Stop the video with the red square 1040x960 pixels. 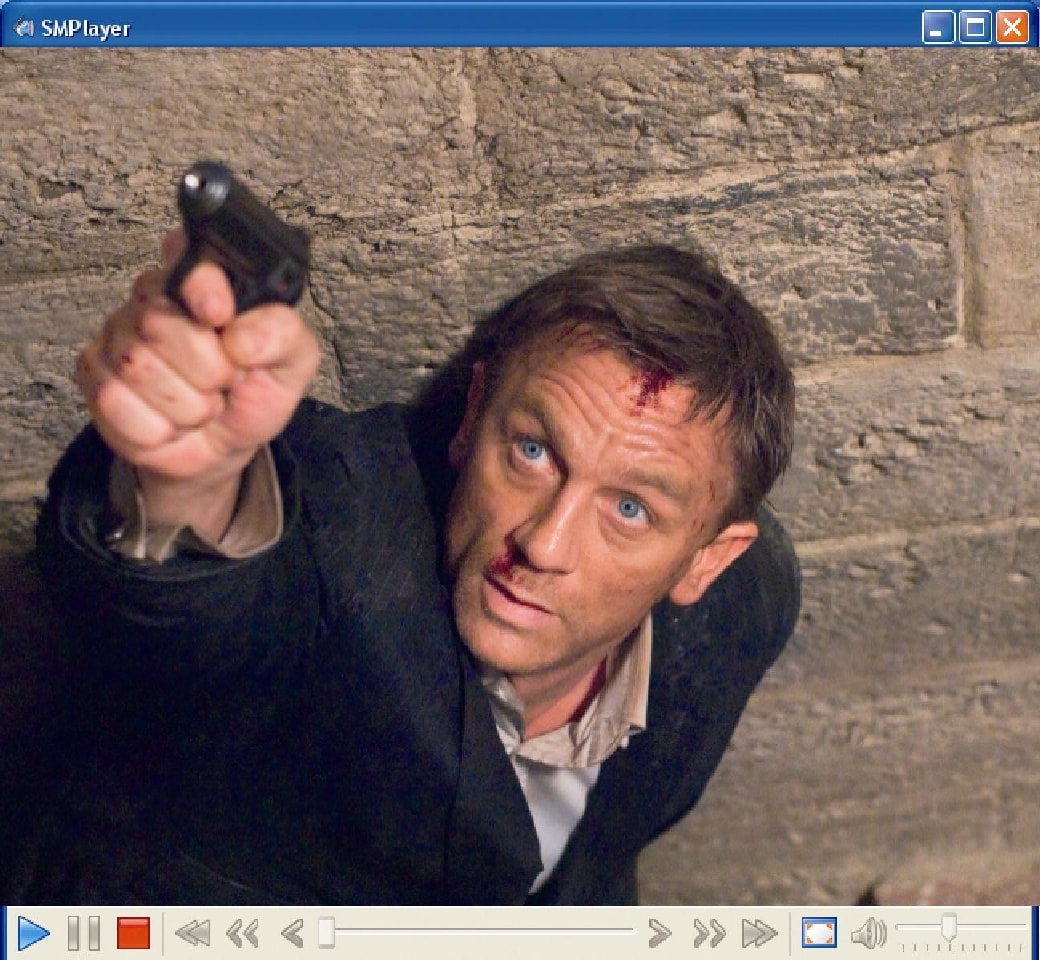[x=133, y=934]
